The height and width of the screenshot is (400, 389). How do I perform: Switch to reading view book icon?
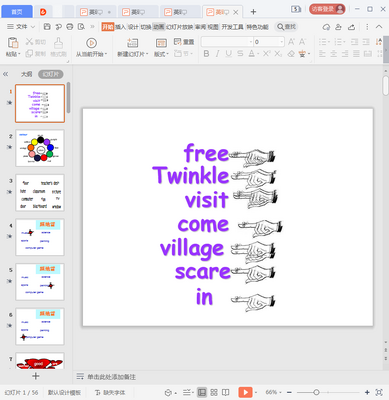tap(226, 393)
